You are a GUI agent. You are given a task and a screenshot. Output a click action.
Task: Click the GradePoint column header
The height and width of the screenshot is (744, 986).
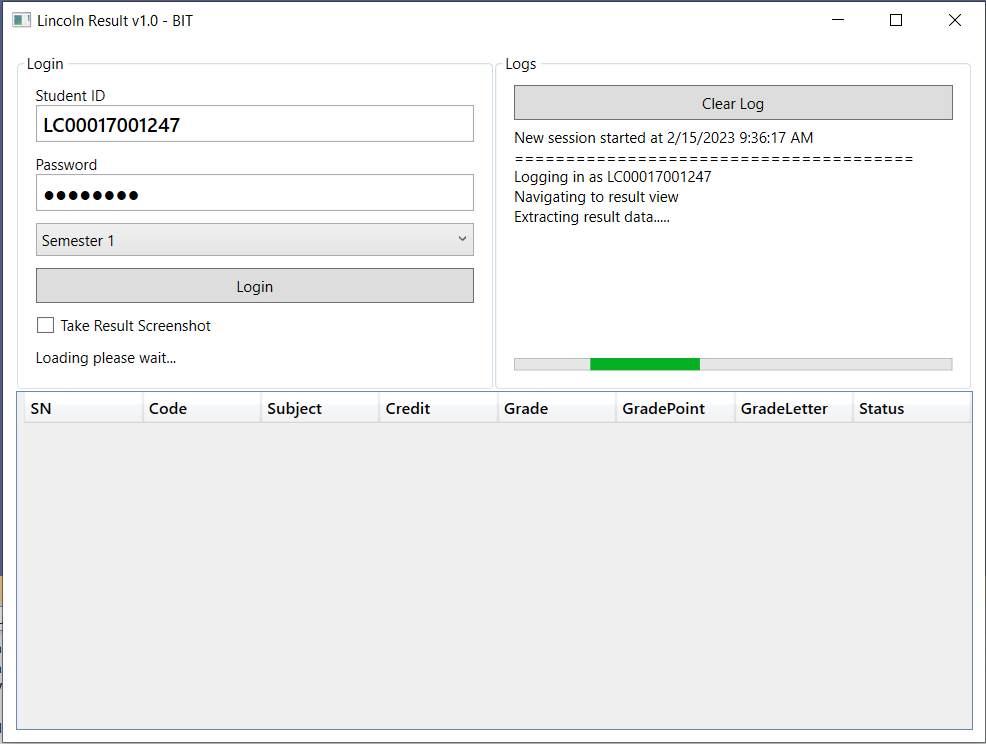pos(663,408)
